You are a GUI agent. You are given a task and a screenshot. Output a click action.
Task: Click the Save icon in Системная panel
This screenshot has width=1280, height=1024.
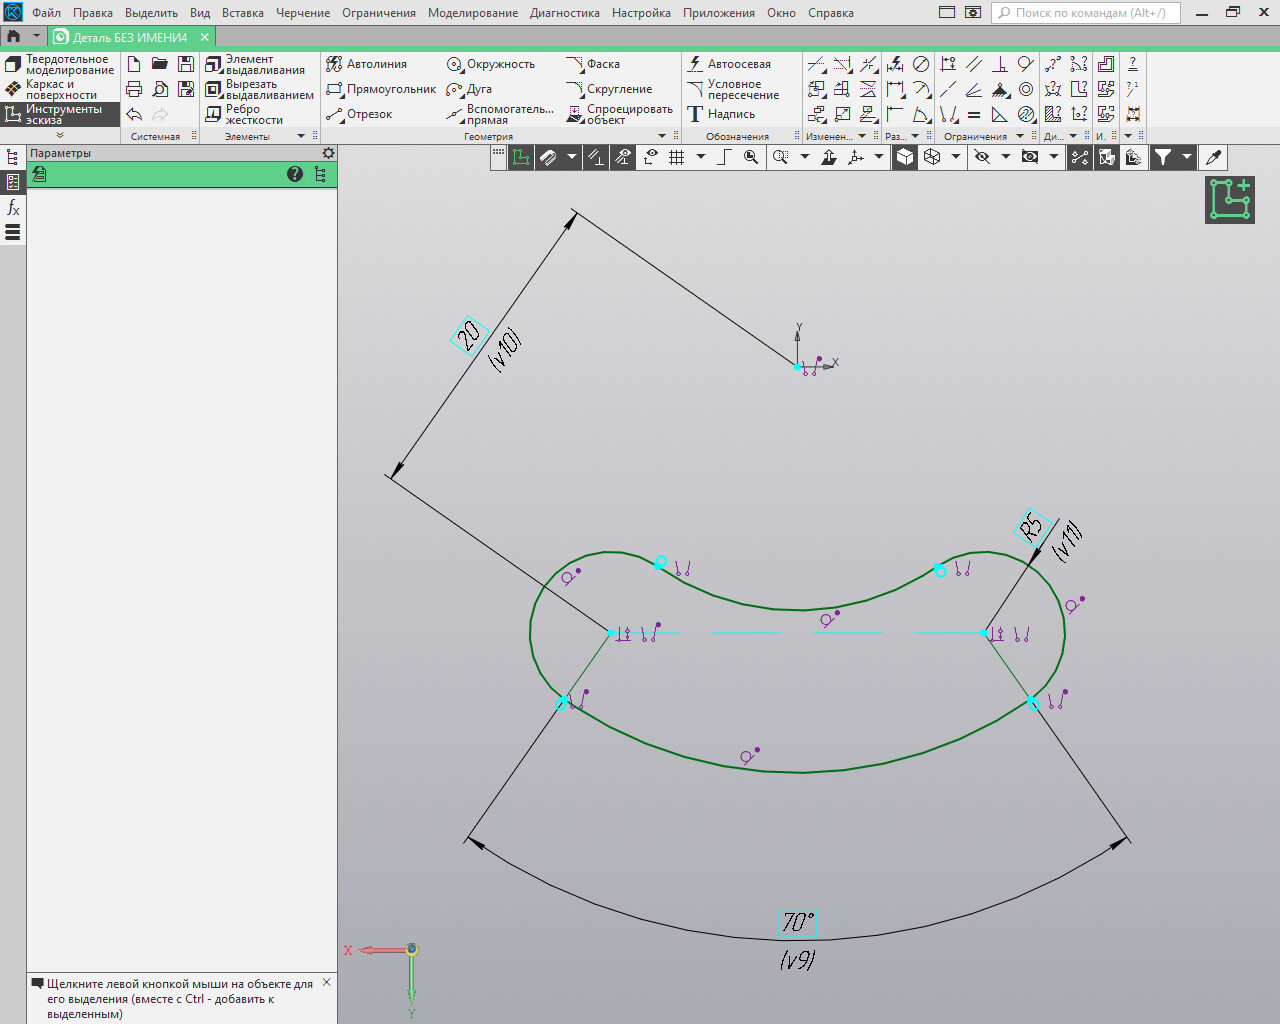tap(186, 64)
